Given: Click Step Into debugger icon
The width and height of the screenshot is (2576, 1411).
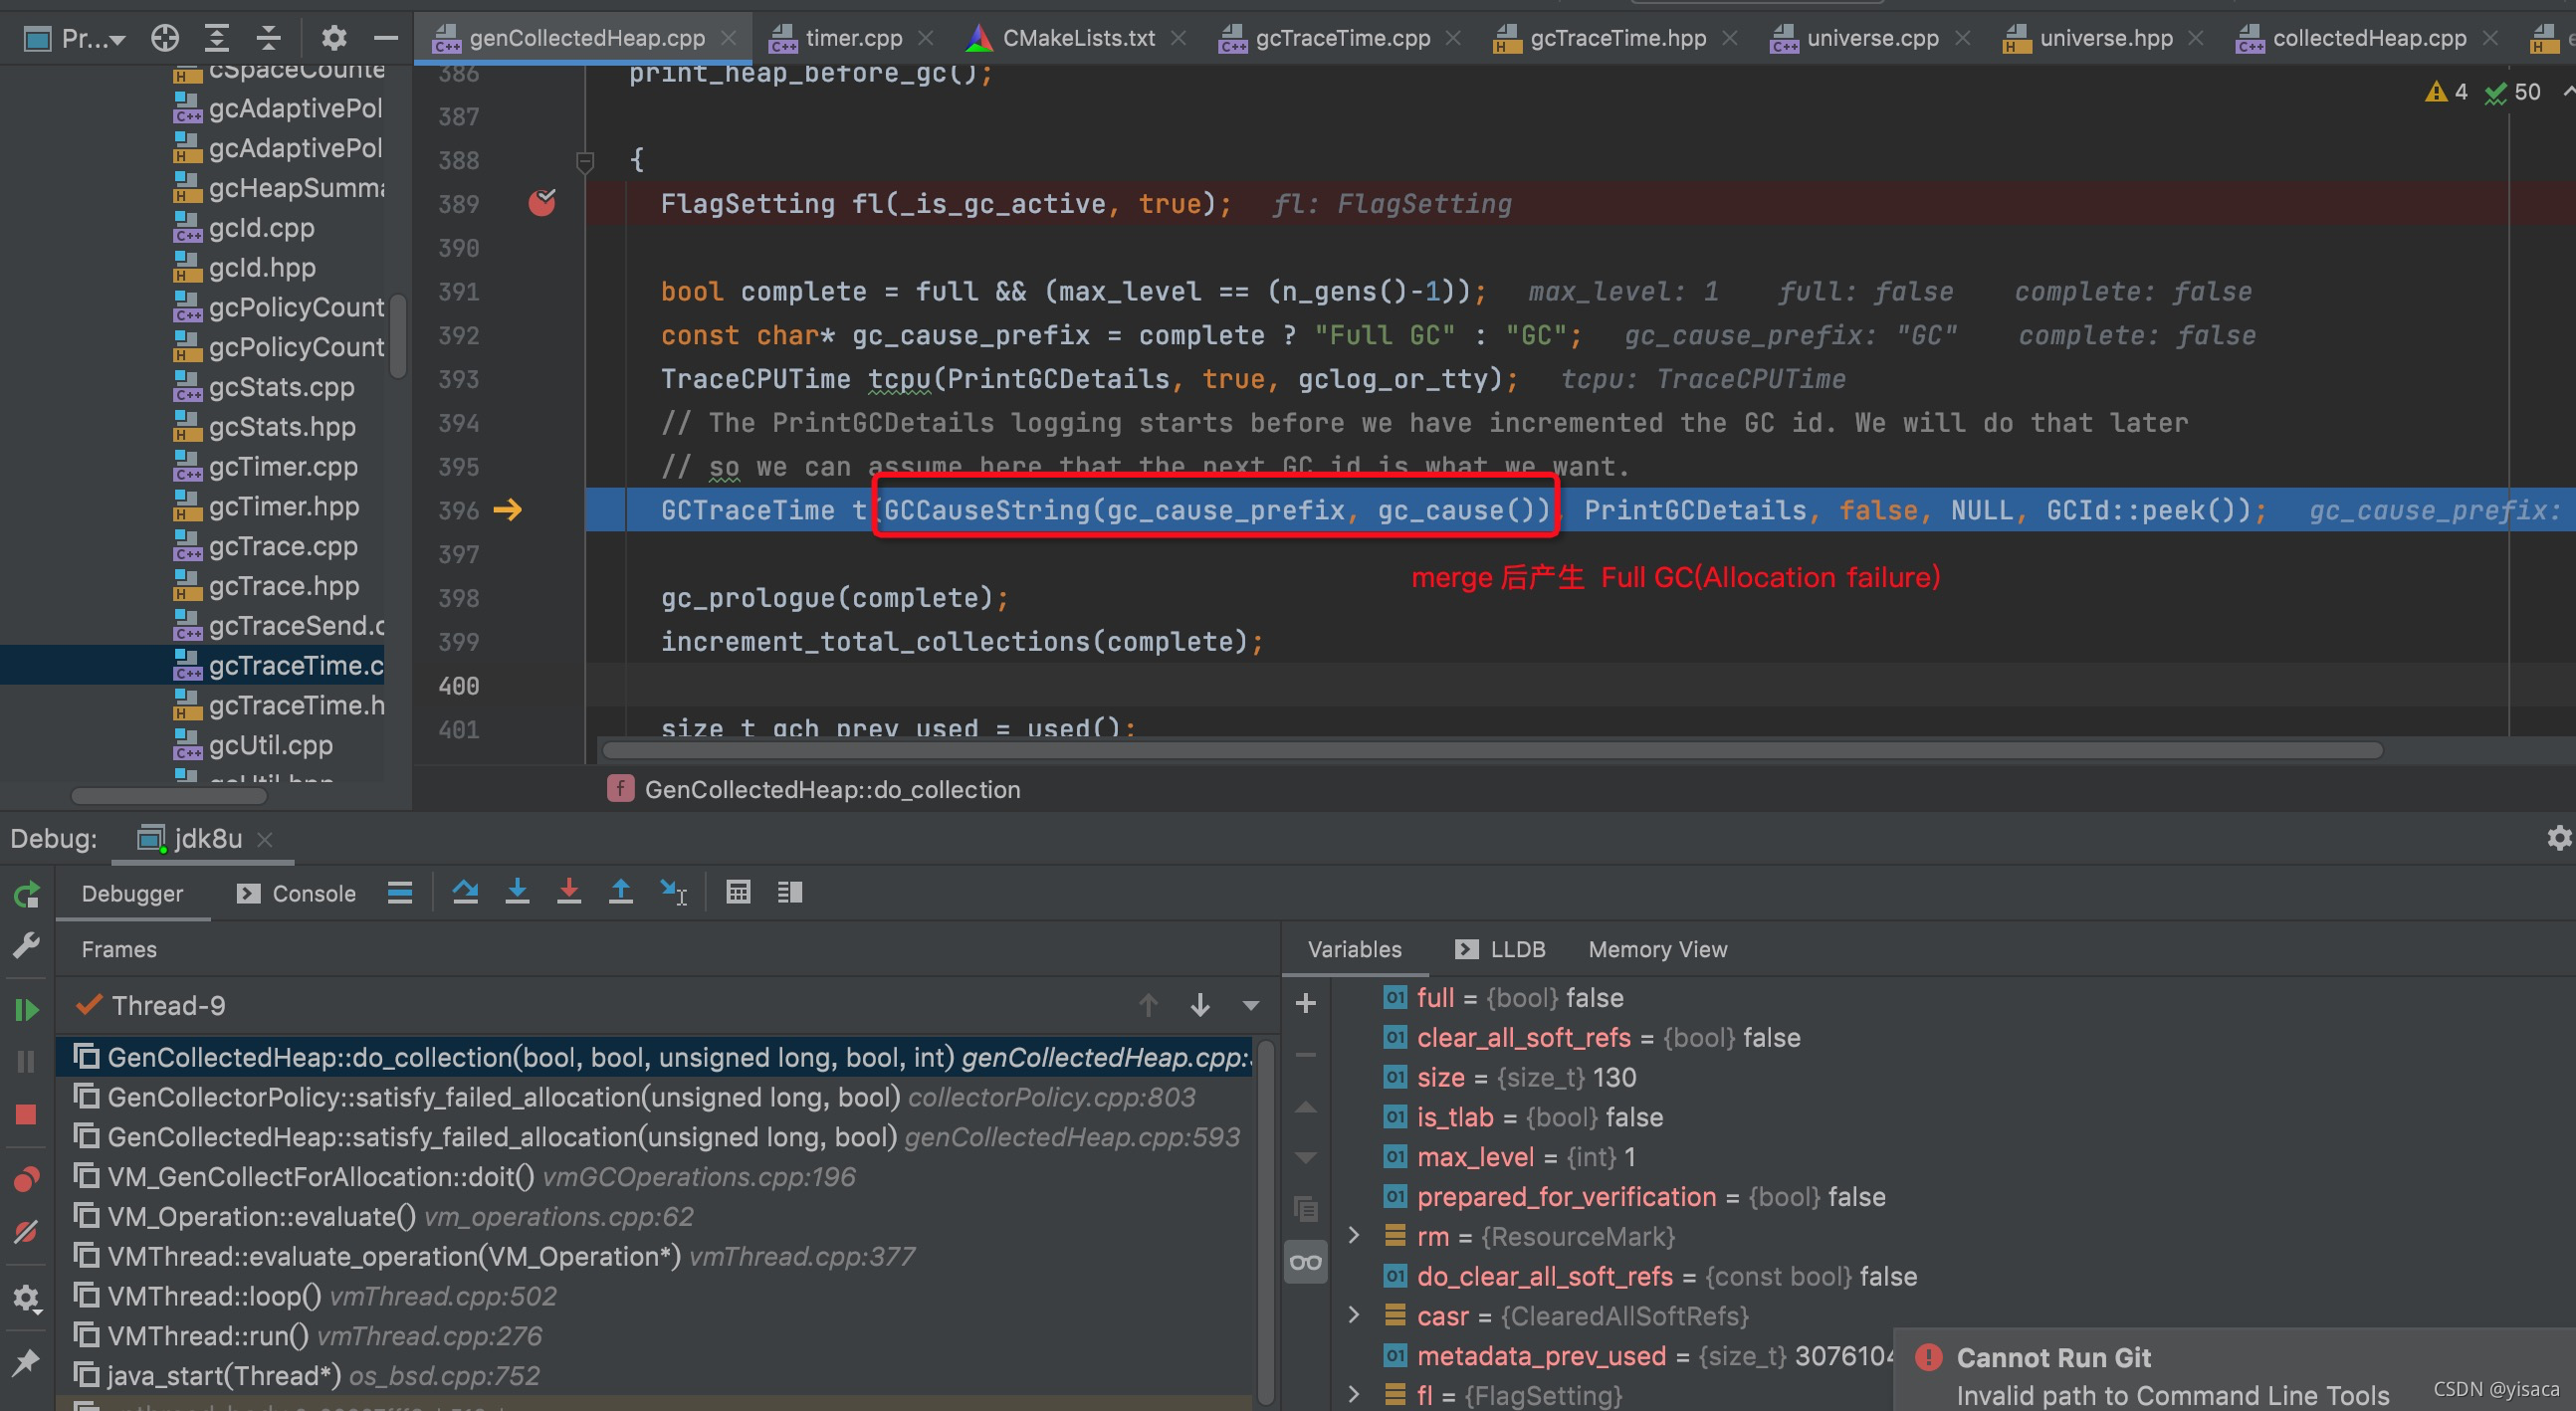Looking at the screenshot, I should (517, 892).
